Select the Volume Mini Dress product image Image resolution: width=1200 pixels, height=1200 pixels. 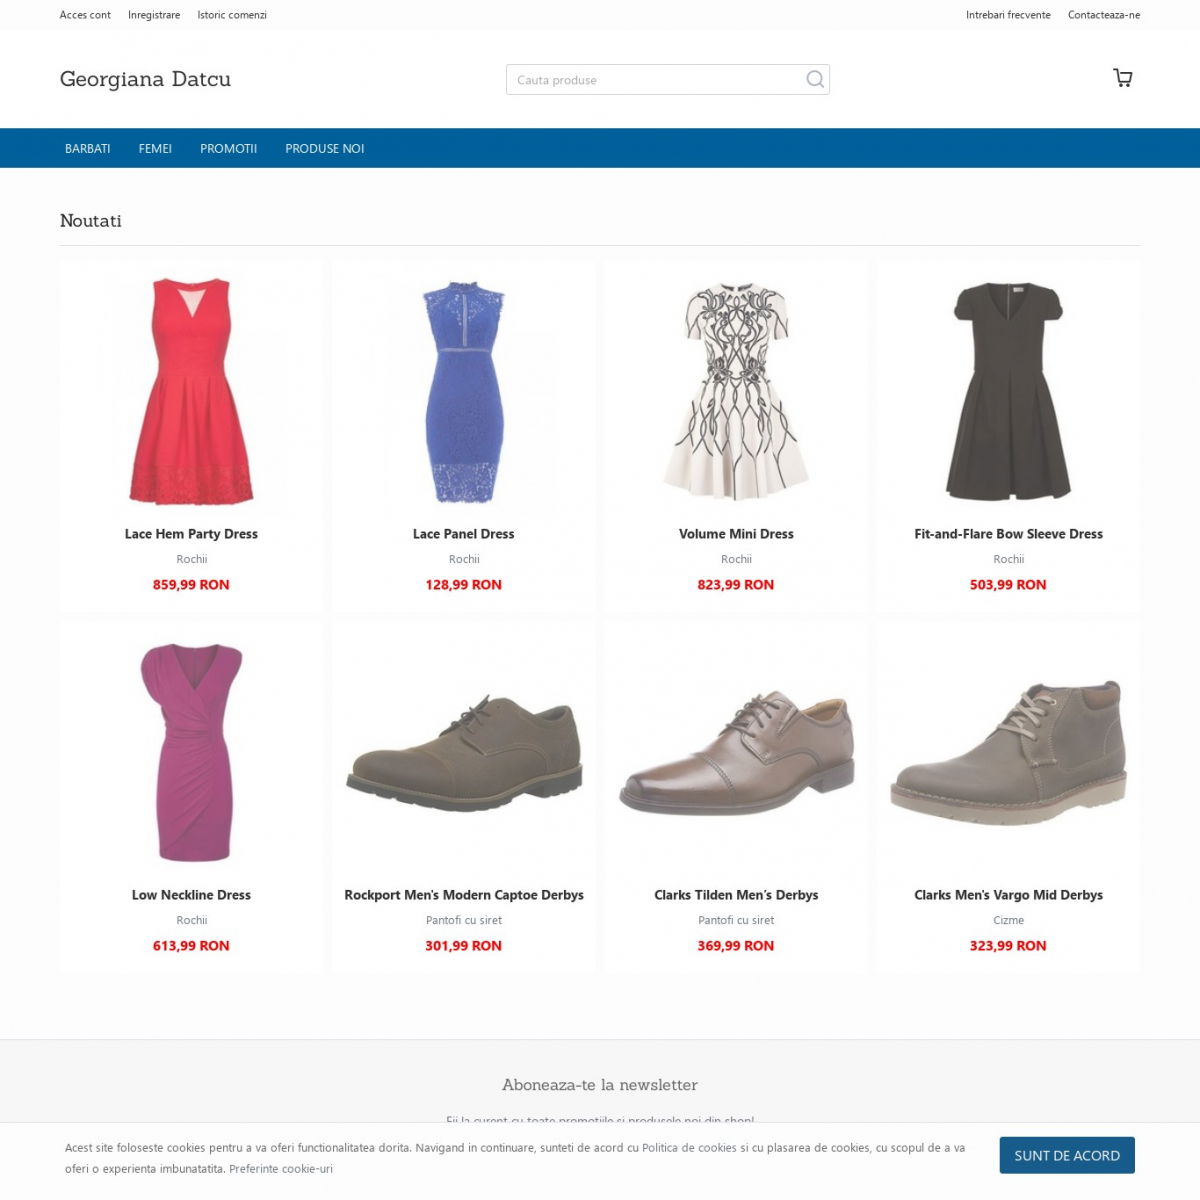tap(736, 391)
